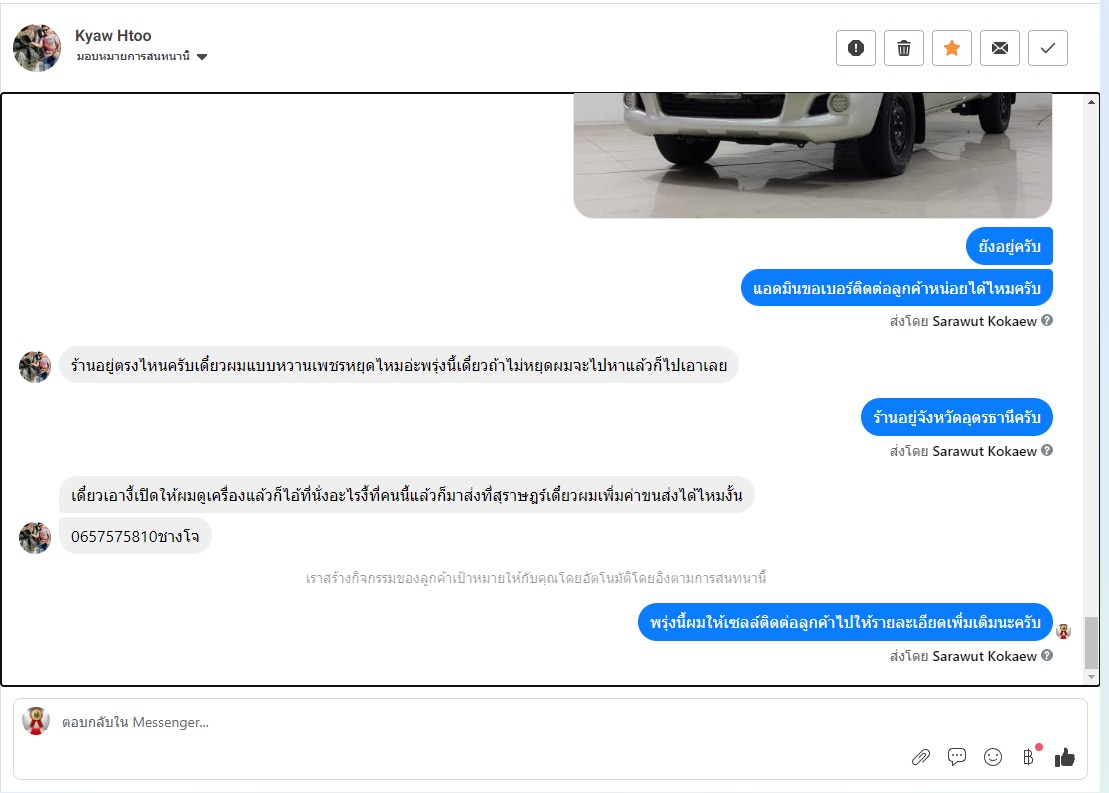The image size is (1109, 793).
Task: Delete conversation using trash icon
Action: coord(904,48)
